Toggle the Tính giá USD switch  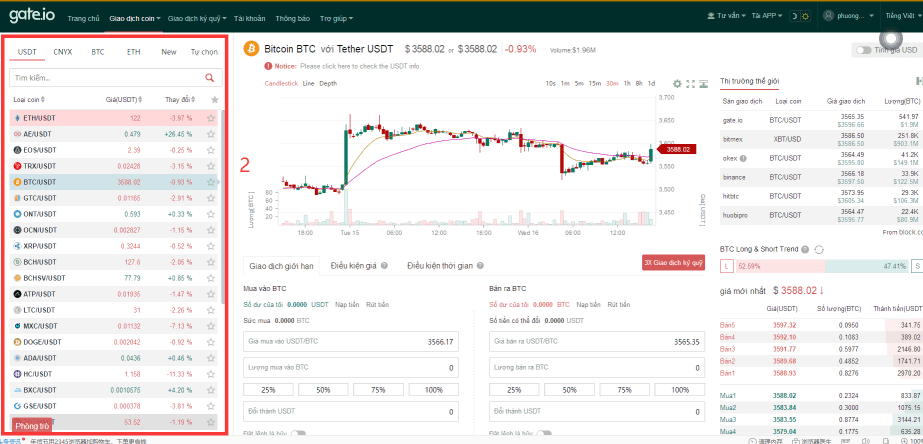(864, 50)
